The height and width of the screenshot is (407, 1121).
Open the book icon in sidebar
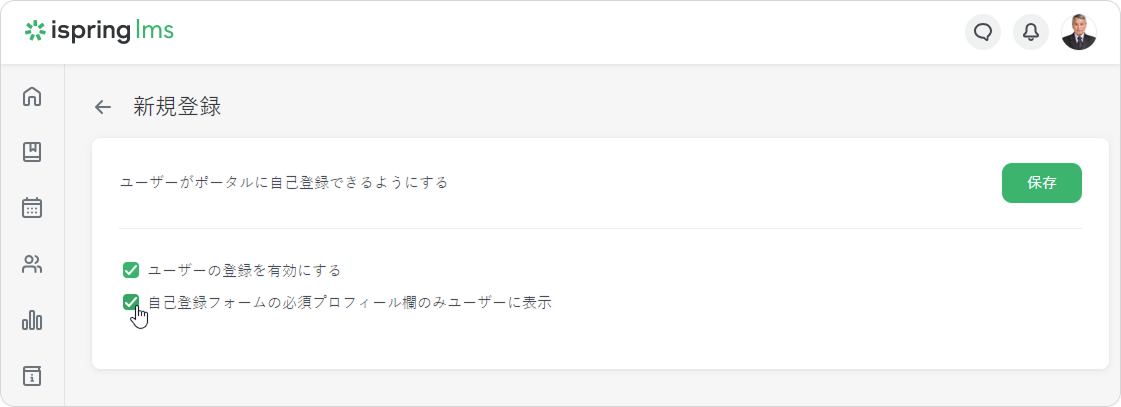tap(32, 152)
